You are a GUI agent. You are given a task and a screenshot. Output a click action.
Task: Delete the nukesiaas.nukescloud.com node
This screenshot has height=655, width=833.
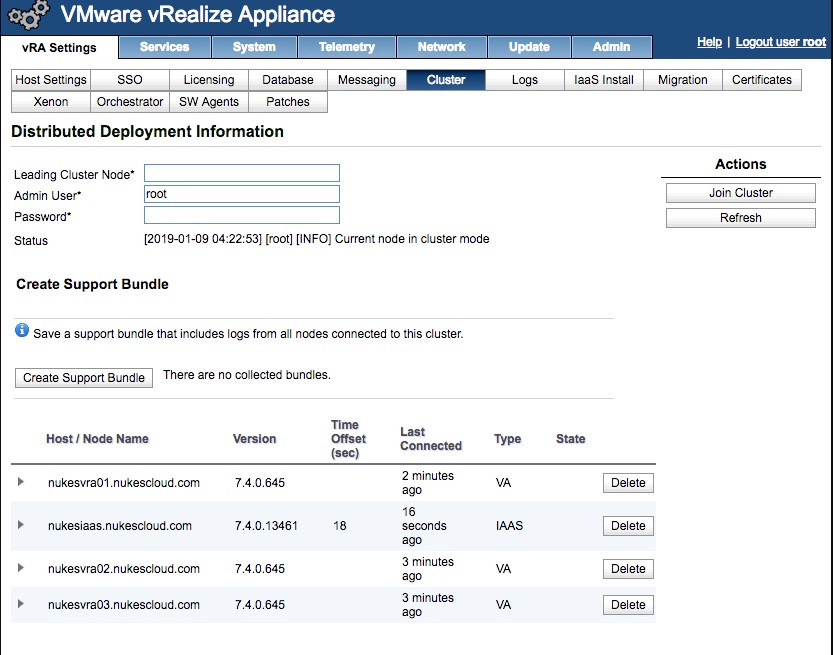coord(628,526)
